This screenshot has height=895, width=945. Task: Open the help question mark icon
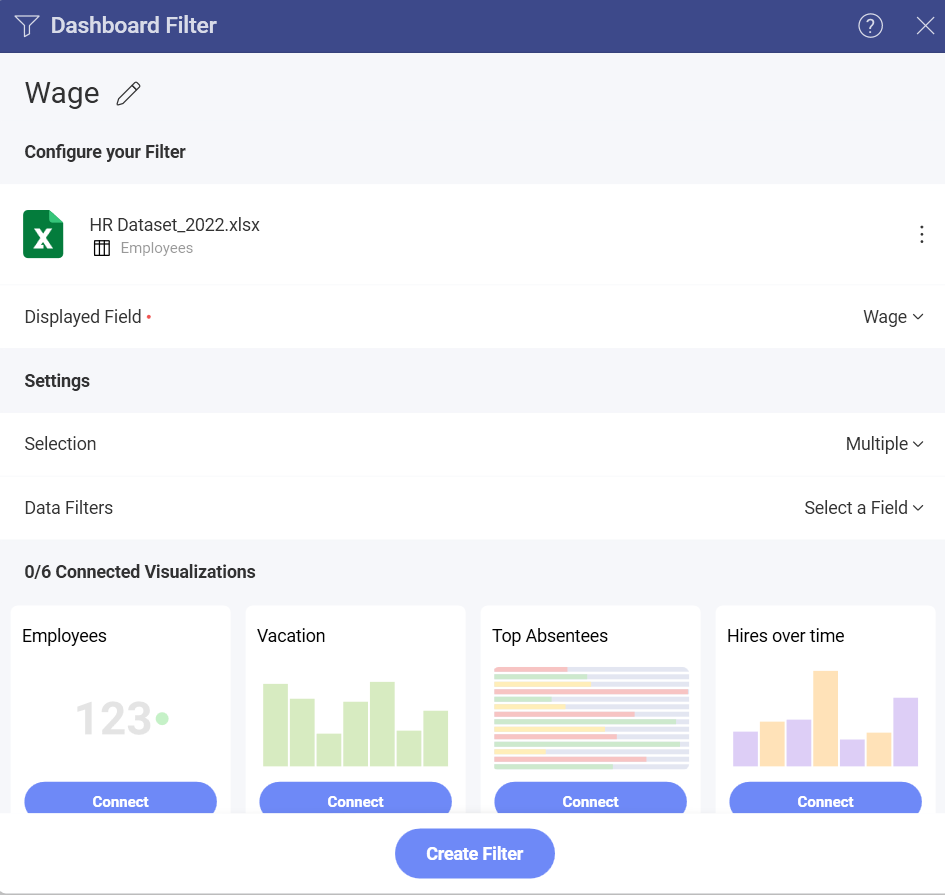point(870,26)
